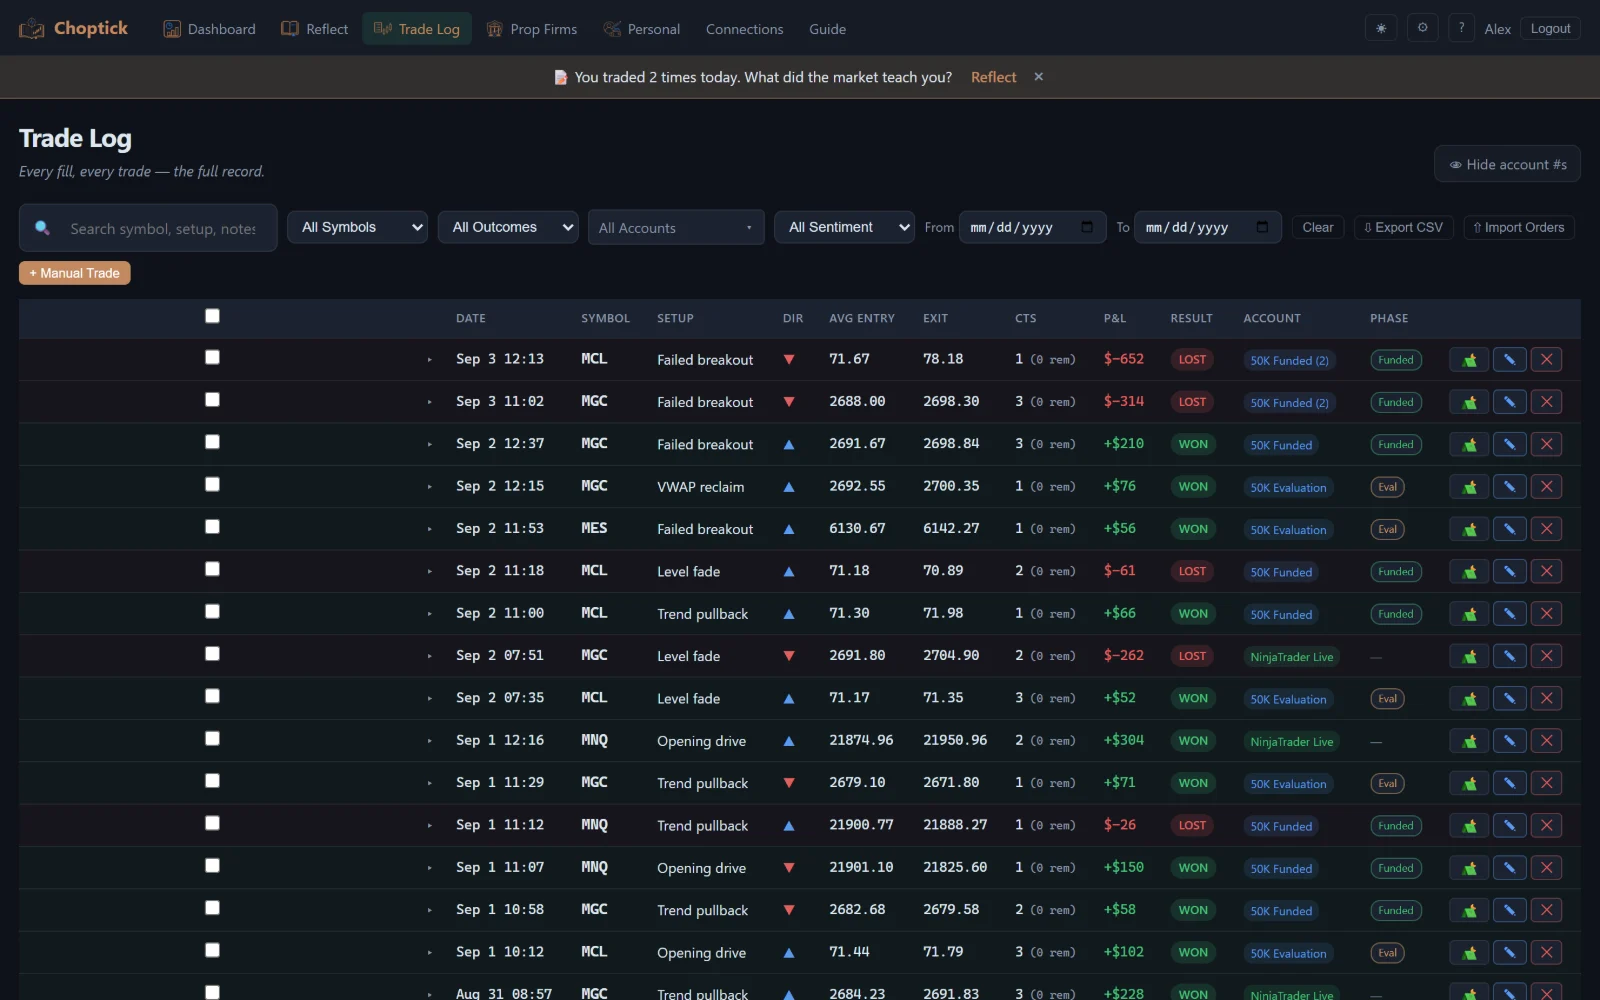Switch to the Personal tab

pos(642,29)
